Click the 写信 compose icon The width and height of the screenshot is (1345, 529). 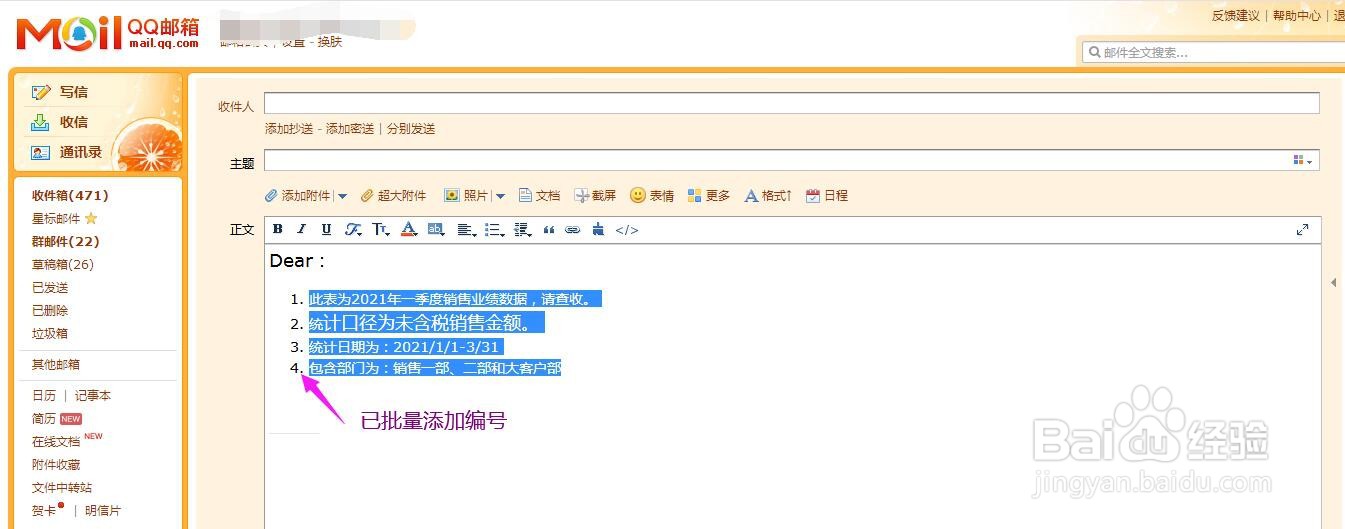click(x=41, y=92)
